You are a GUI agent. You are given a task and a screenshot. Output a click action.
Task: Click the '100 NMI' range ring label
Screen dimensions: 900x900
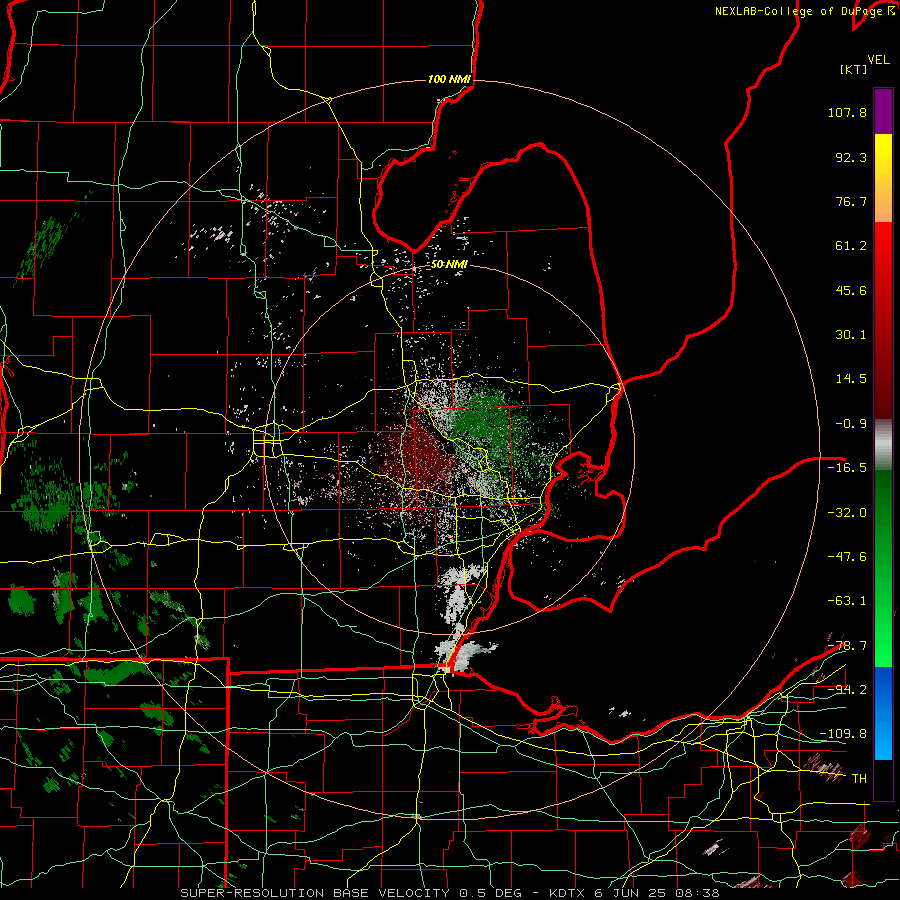tap(449, 79)
